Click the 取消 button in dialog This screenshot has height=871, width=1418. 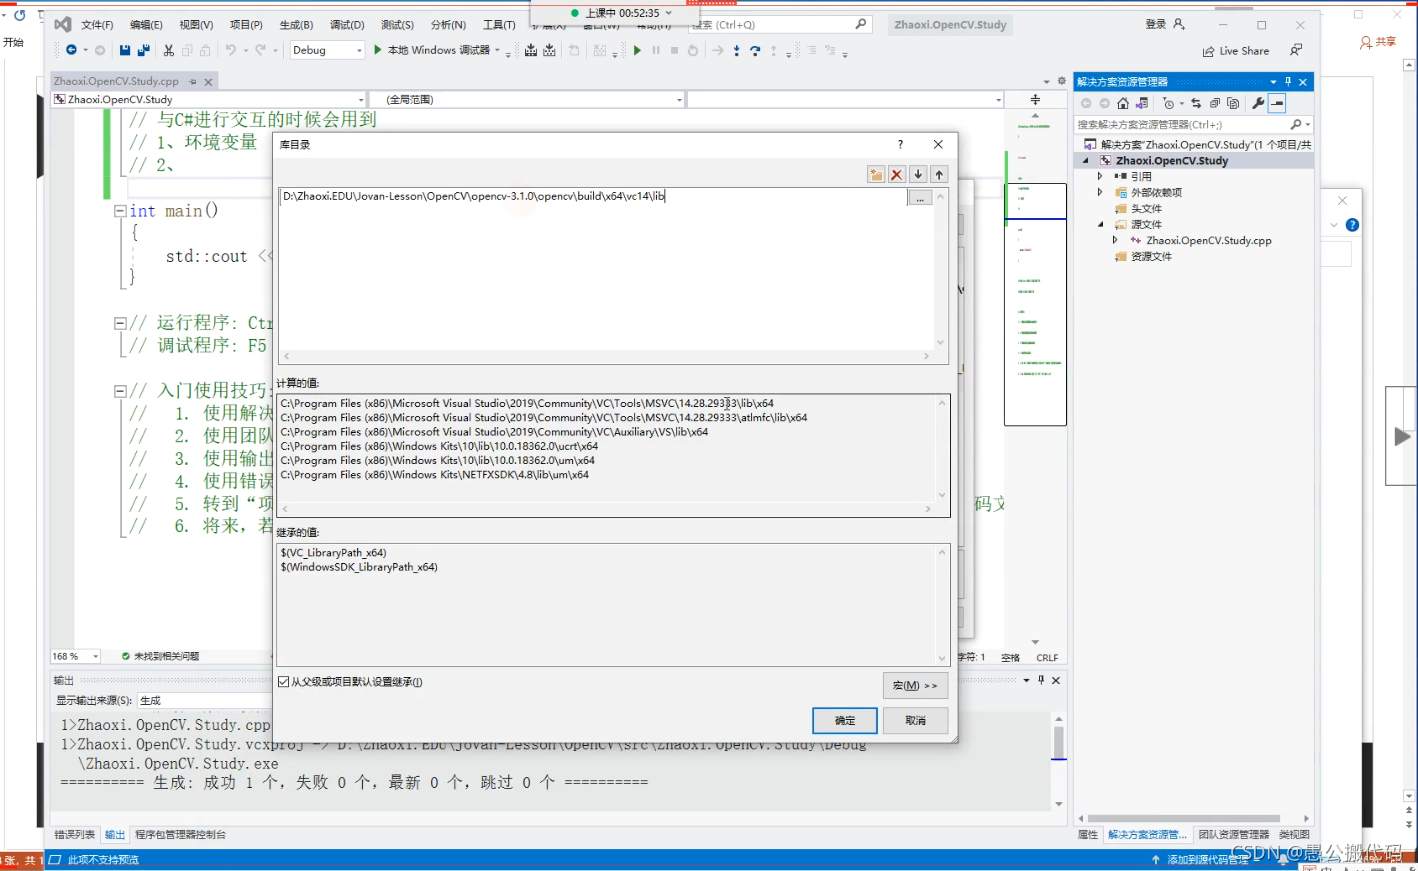pos(915,720)
